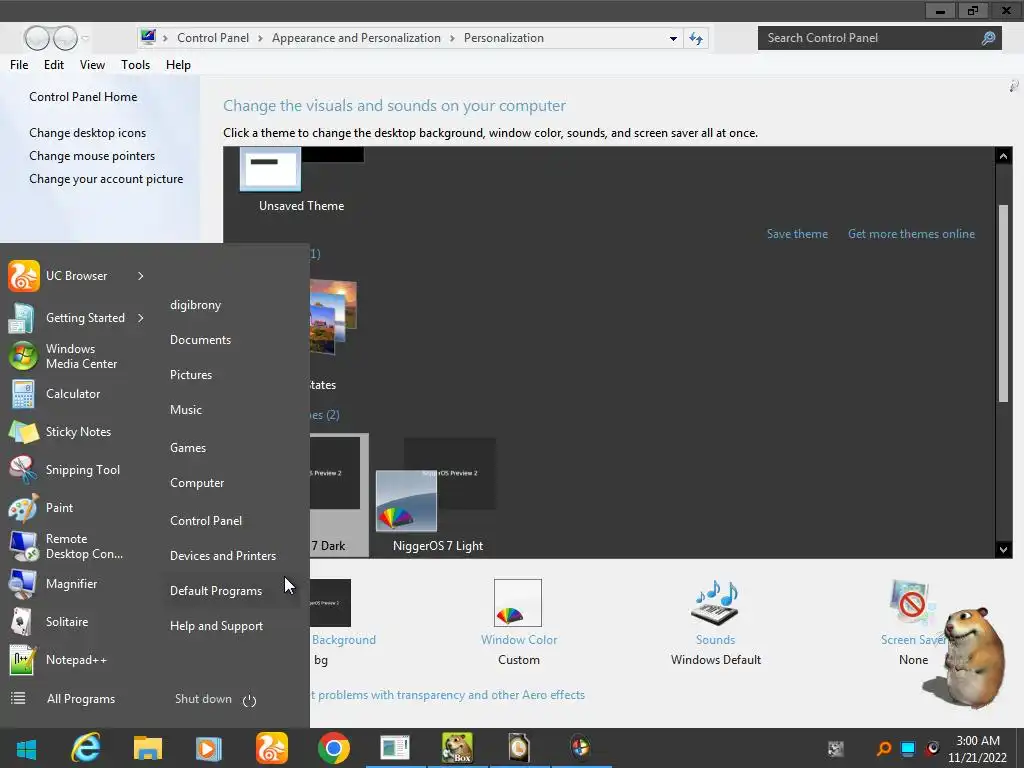Open Documents from the Start menu

point(200,340)
